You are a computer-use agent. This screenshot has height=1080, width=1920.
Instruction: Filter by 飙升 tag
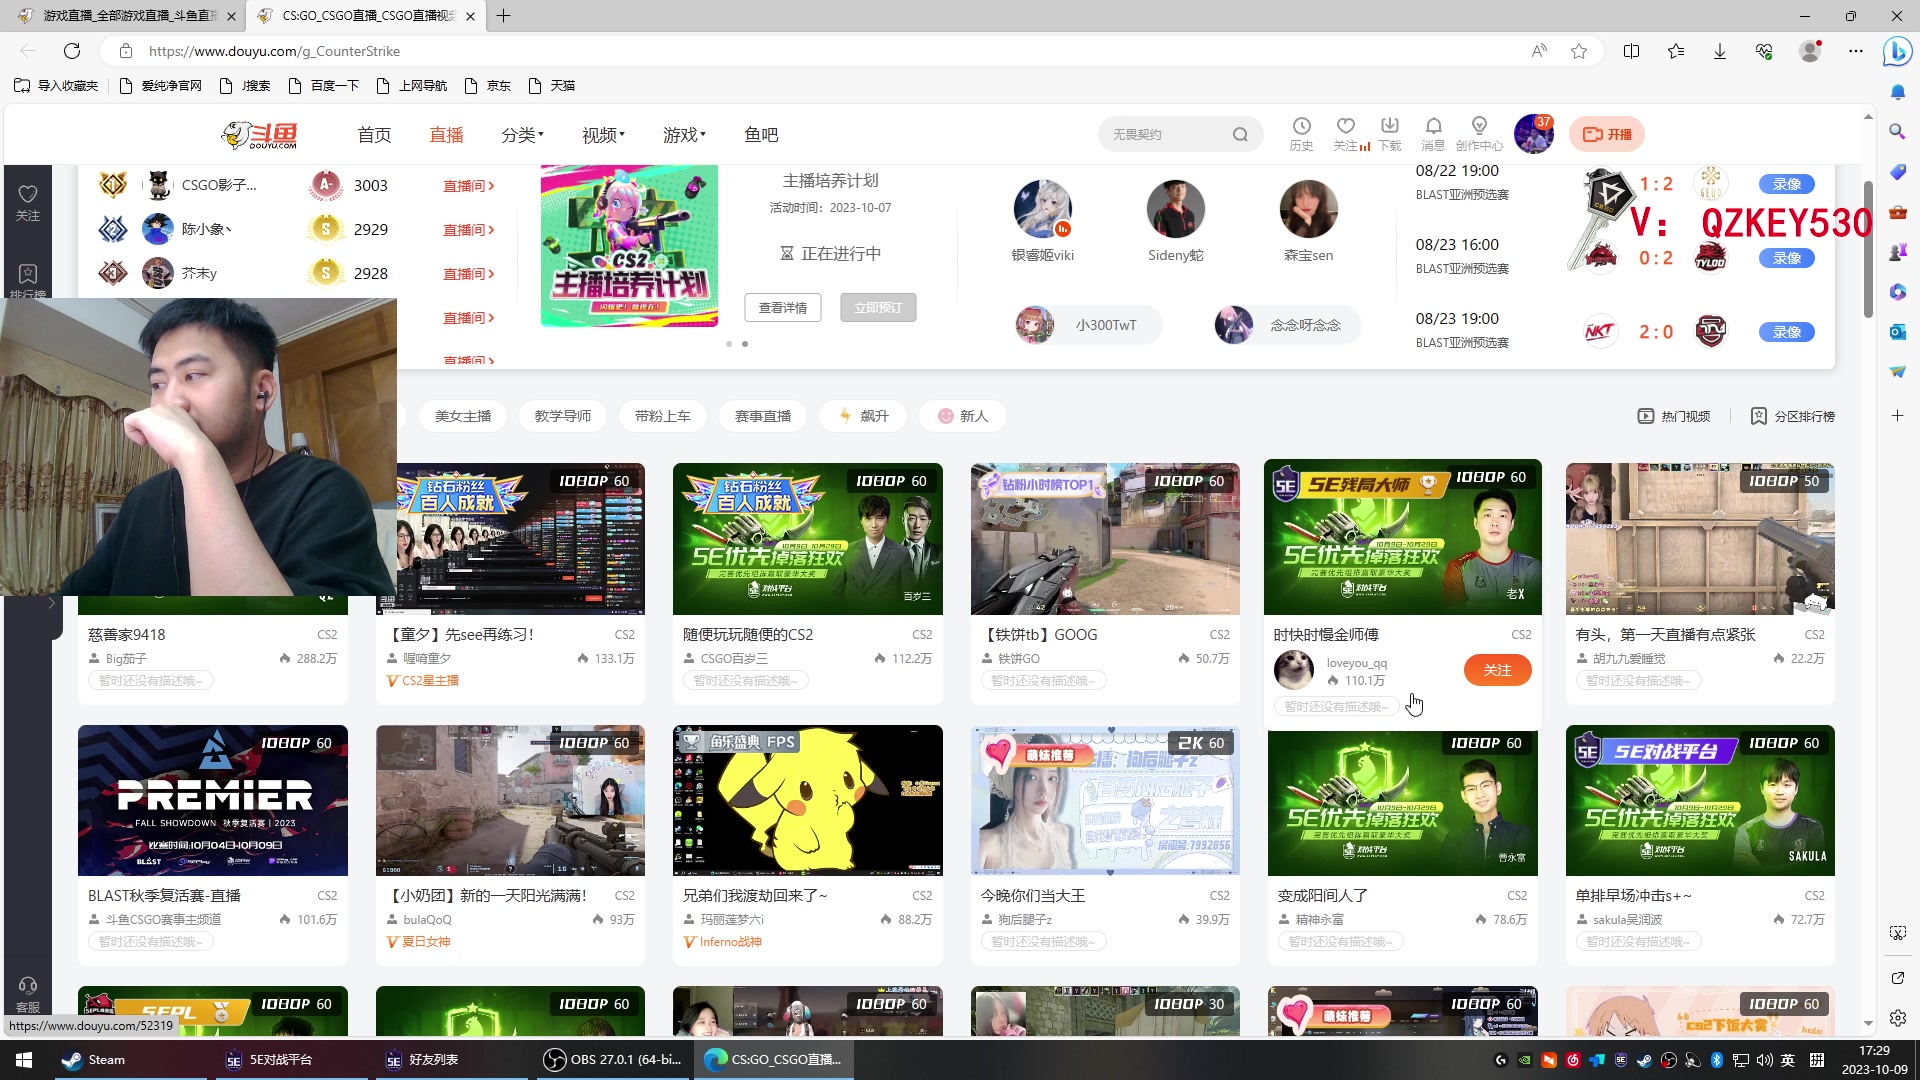863,416
